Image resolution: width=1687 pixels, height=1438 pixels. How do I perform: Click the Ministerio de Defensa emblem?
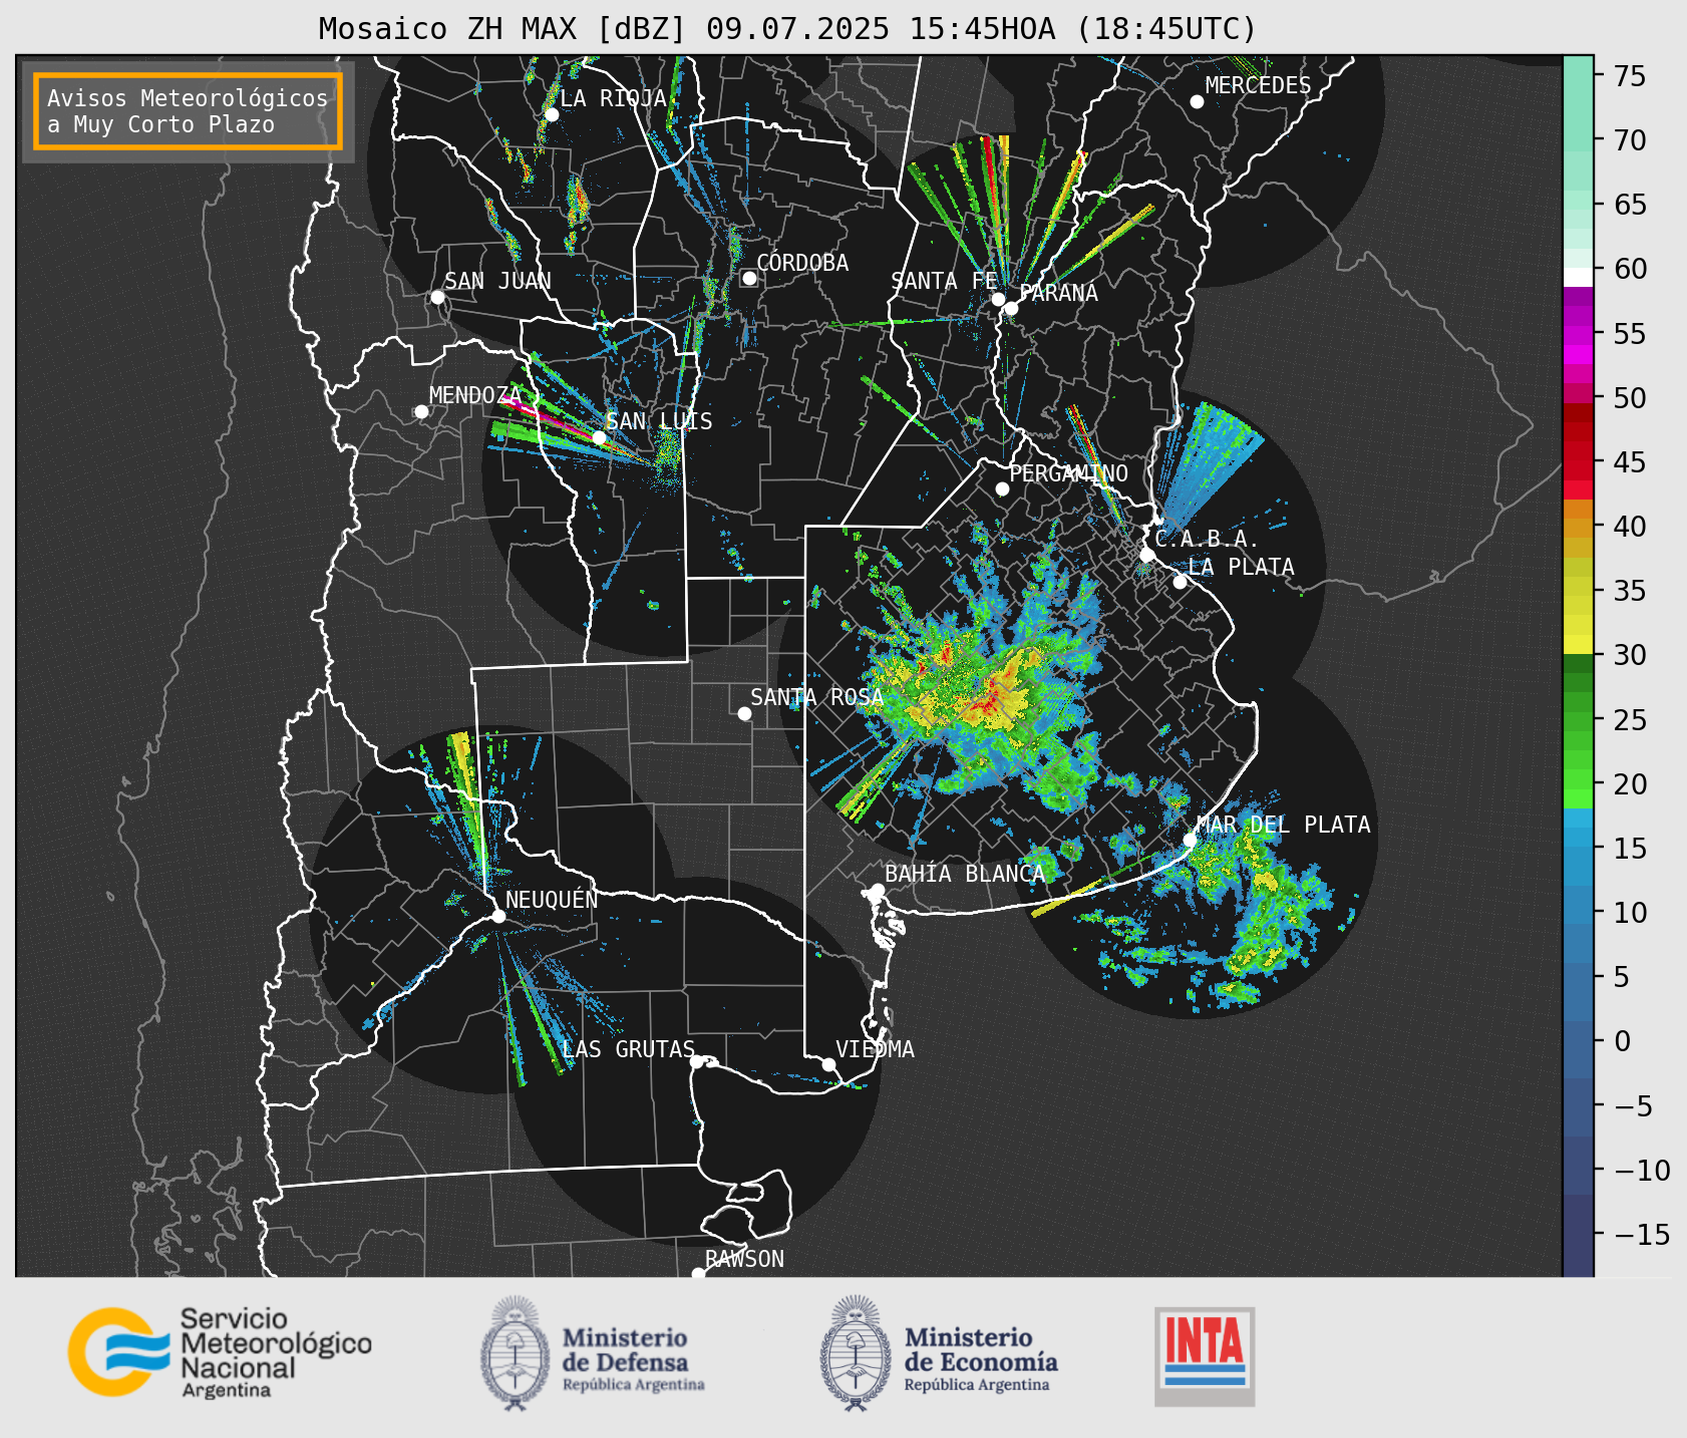(x=516, y=1353)
